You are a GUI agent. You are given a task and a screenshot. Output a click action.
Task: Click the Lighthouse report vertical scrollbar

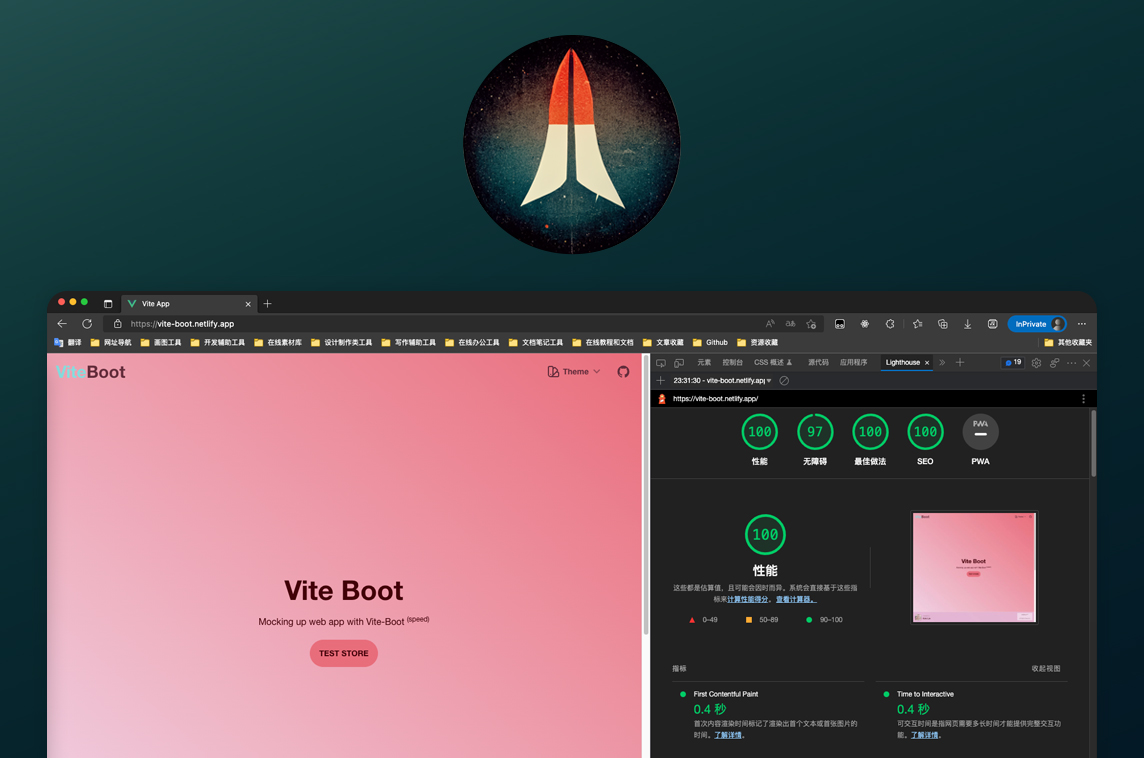(1093, 444)
